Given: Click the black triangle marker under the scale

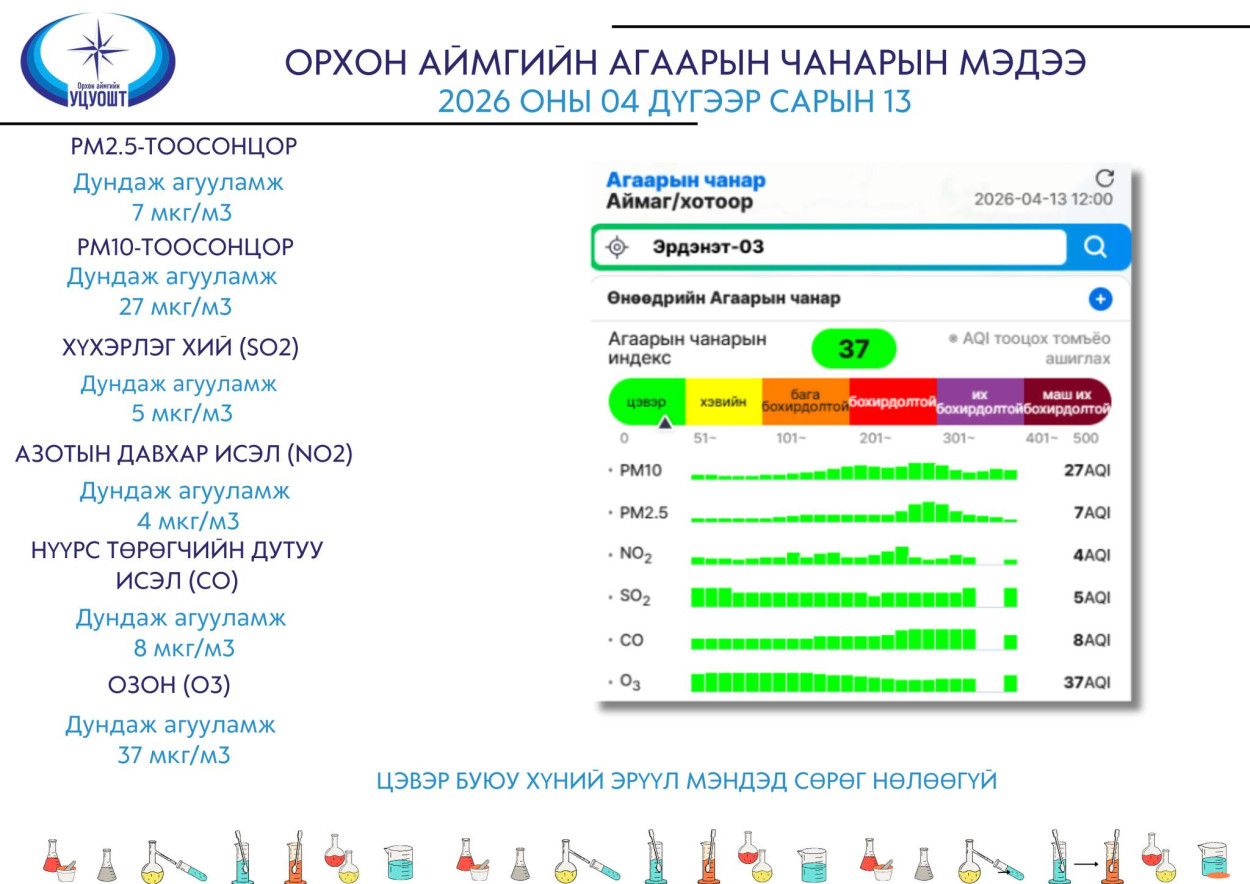Looking at the screenshot, I should pyautogui.click(x=664, y=423).
